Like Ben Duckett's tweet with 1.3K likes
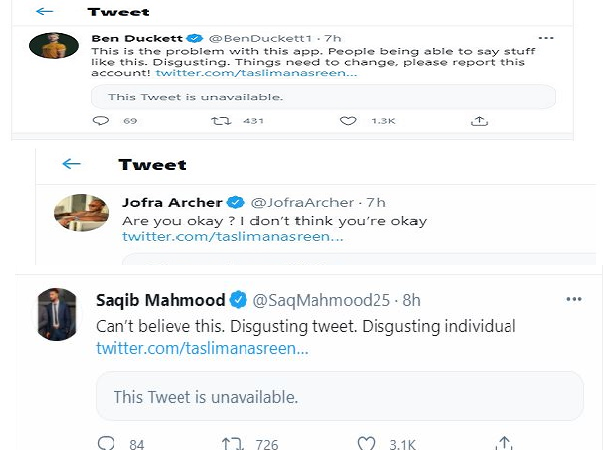The image size is (603, 450). point(347,121)
